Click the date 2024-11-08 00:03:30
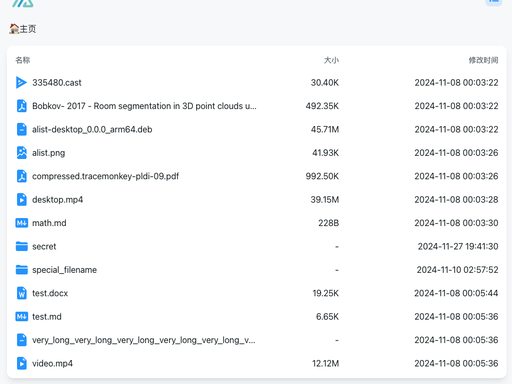 456,223
